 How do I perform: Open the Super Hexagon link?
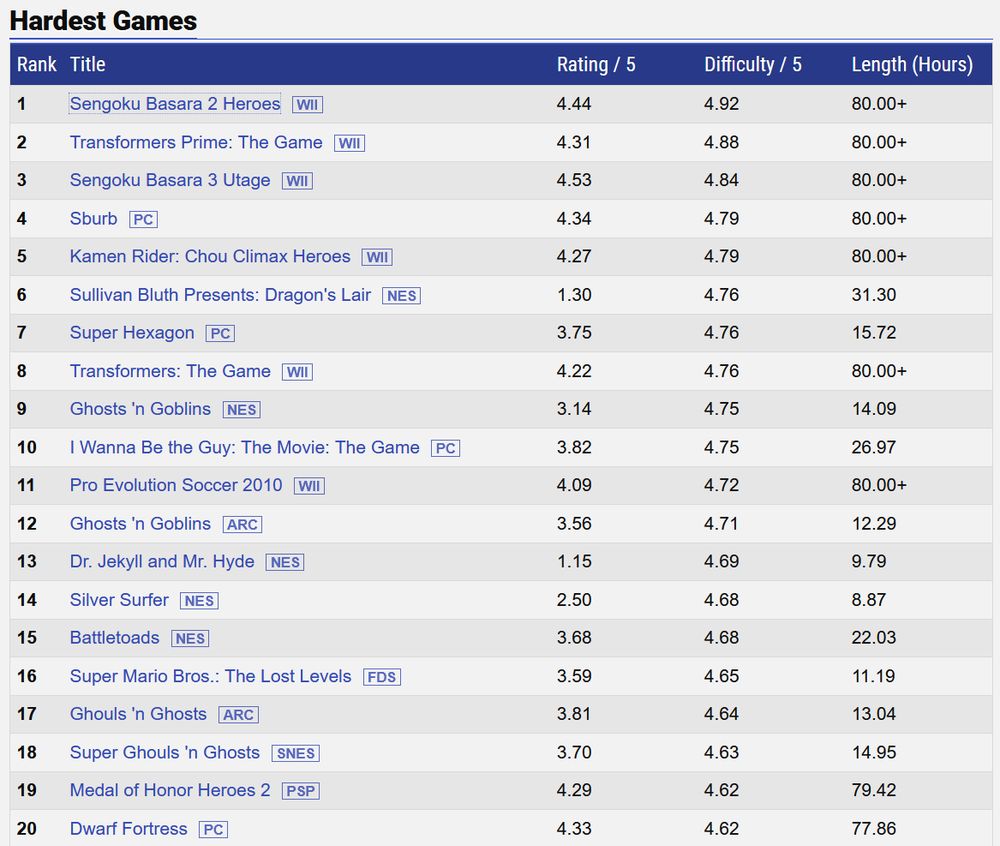point(131,333)
